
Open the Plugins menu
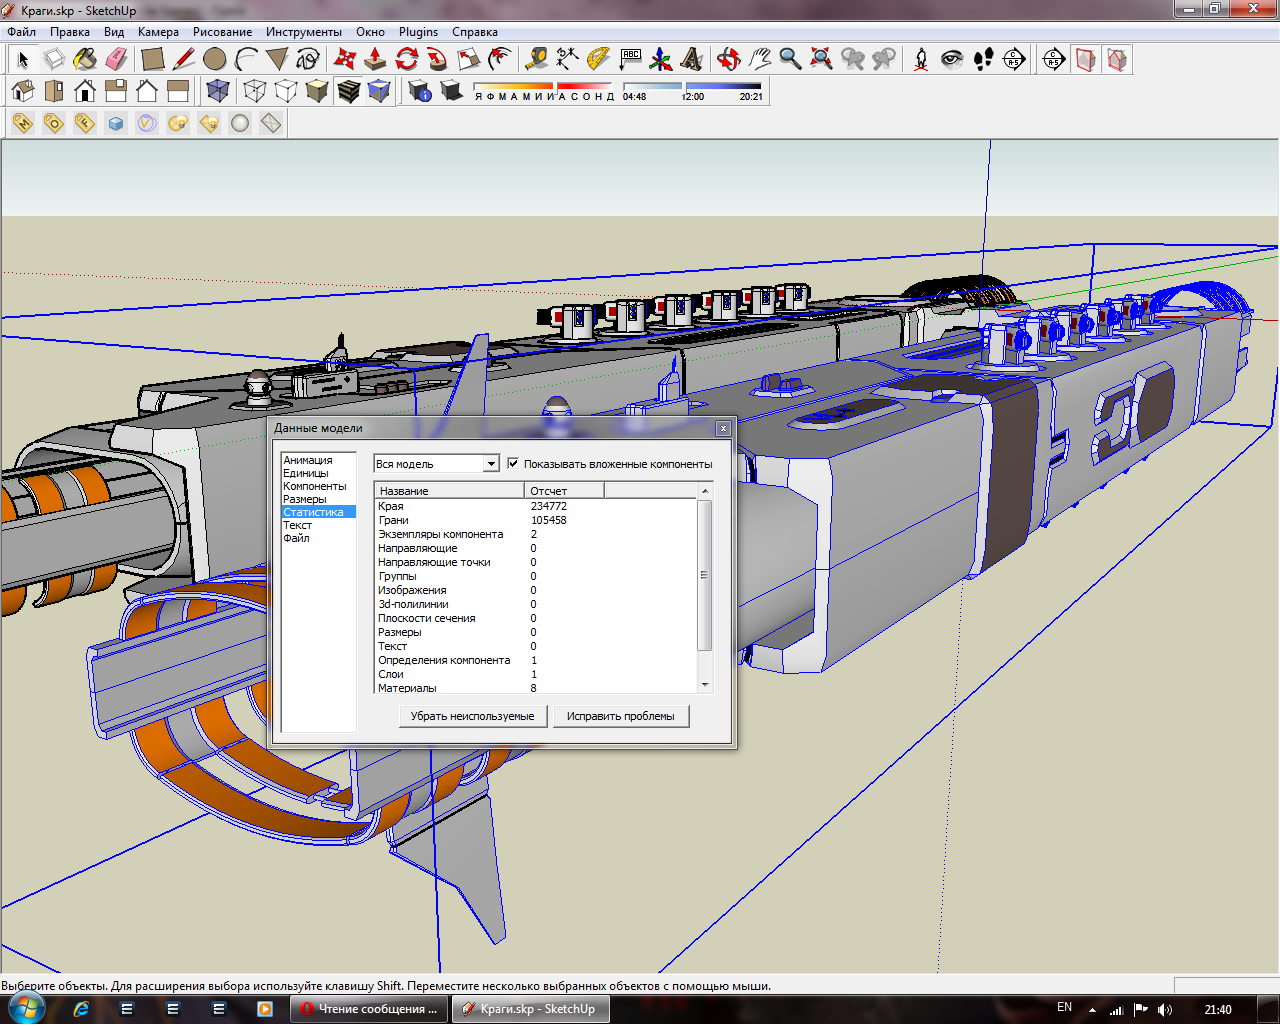(x=418, y=32)
